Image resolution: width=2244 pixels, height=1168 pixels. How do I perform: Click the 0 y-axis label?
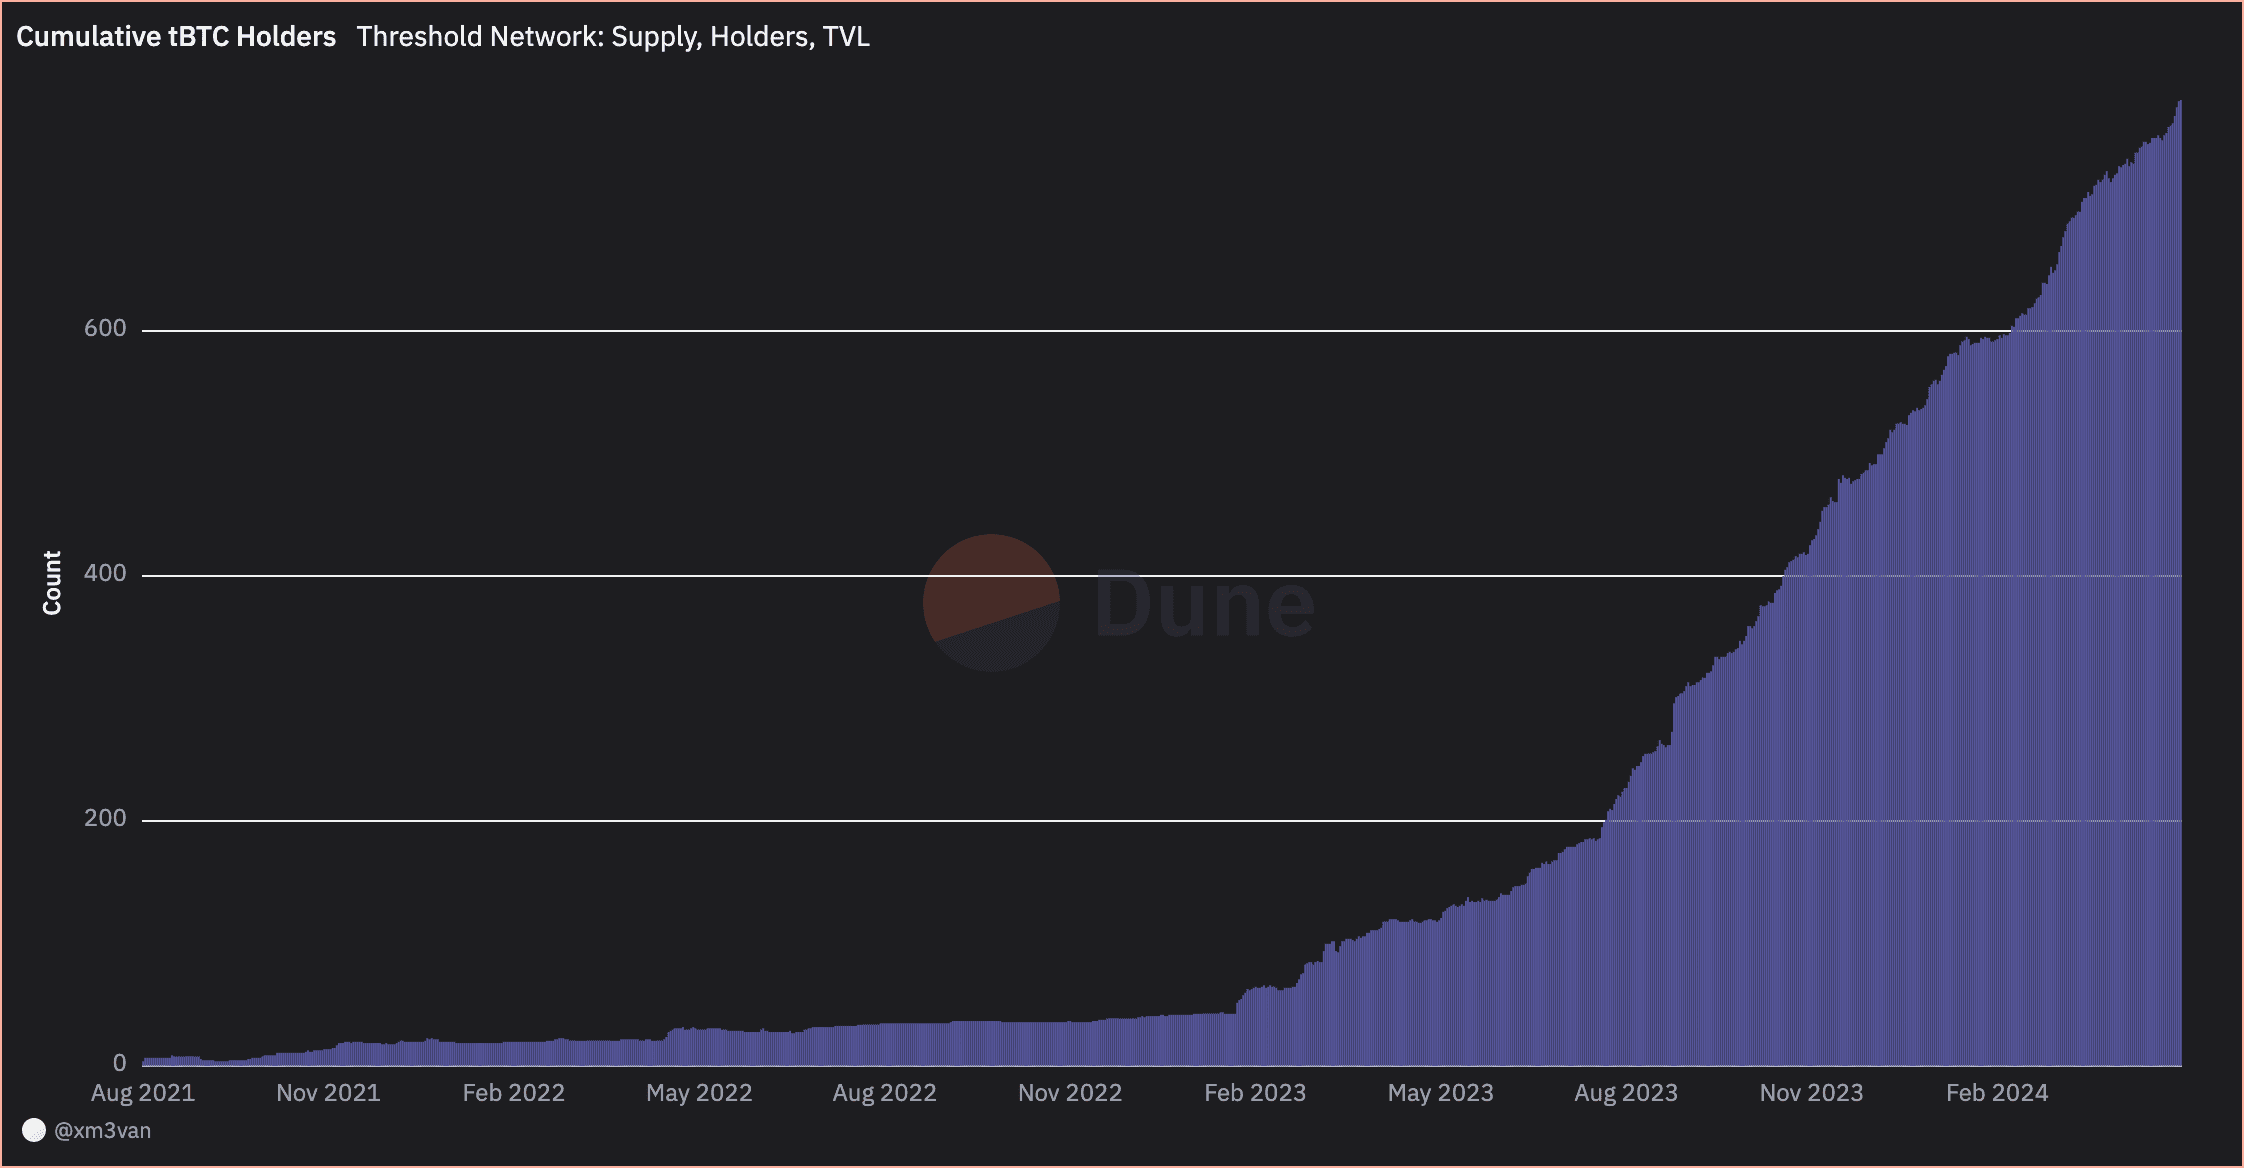coord(119,1063)
